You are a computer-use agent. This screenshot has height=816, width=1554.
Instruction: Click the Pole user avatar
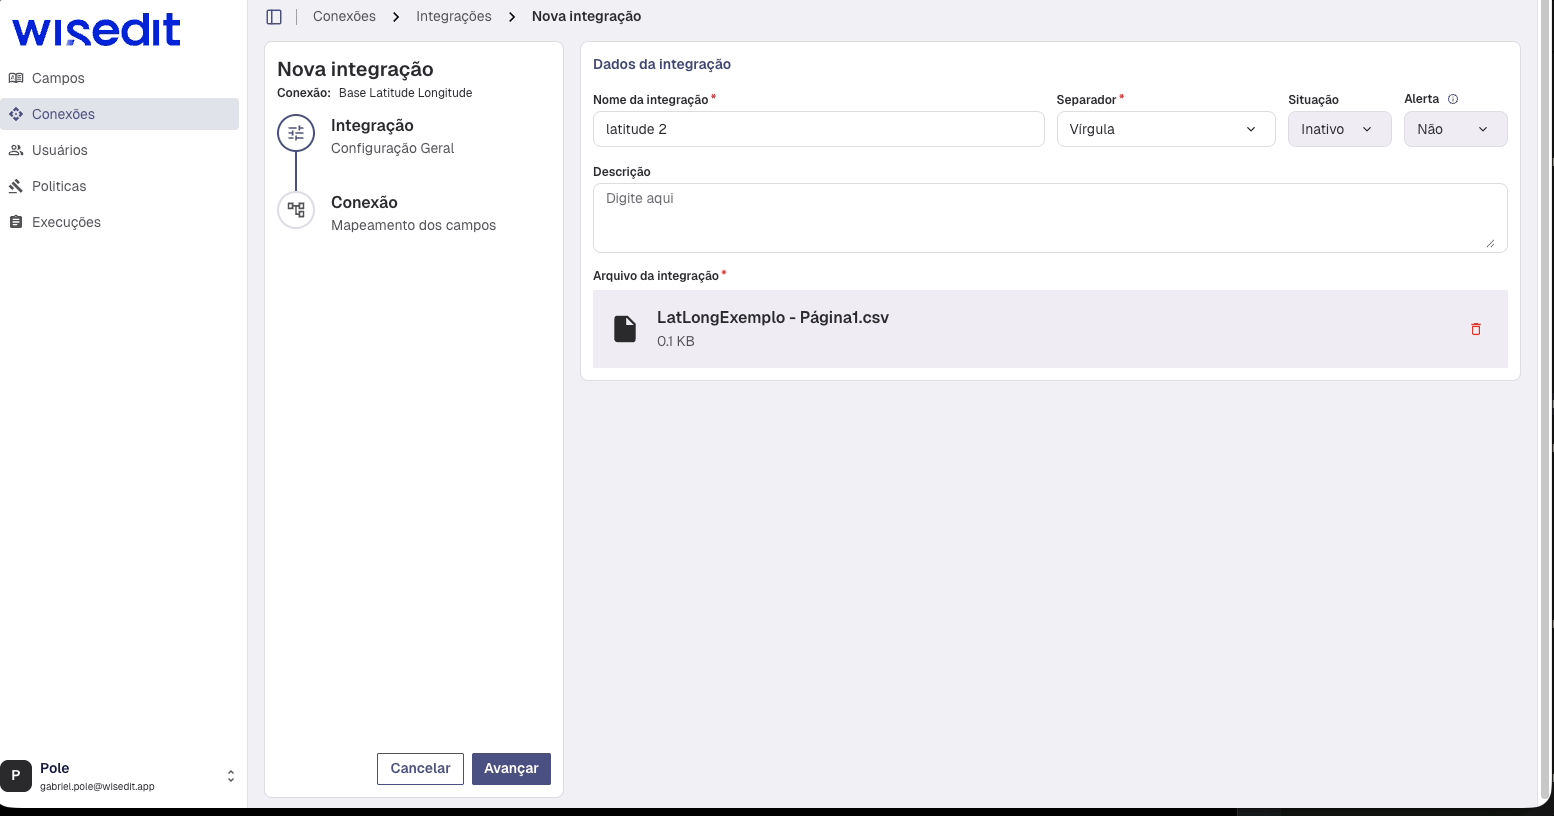pyautogui.click(x=16, y=776)
